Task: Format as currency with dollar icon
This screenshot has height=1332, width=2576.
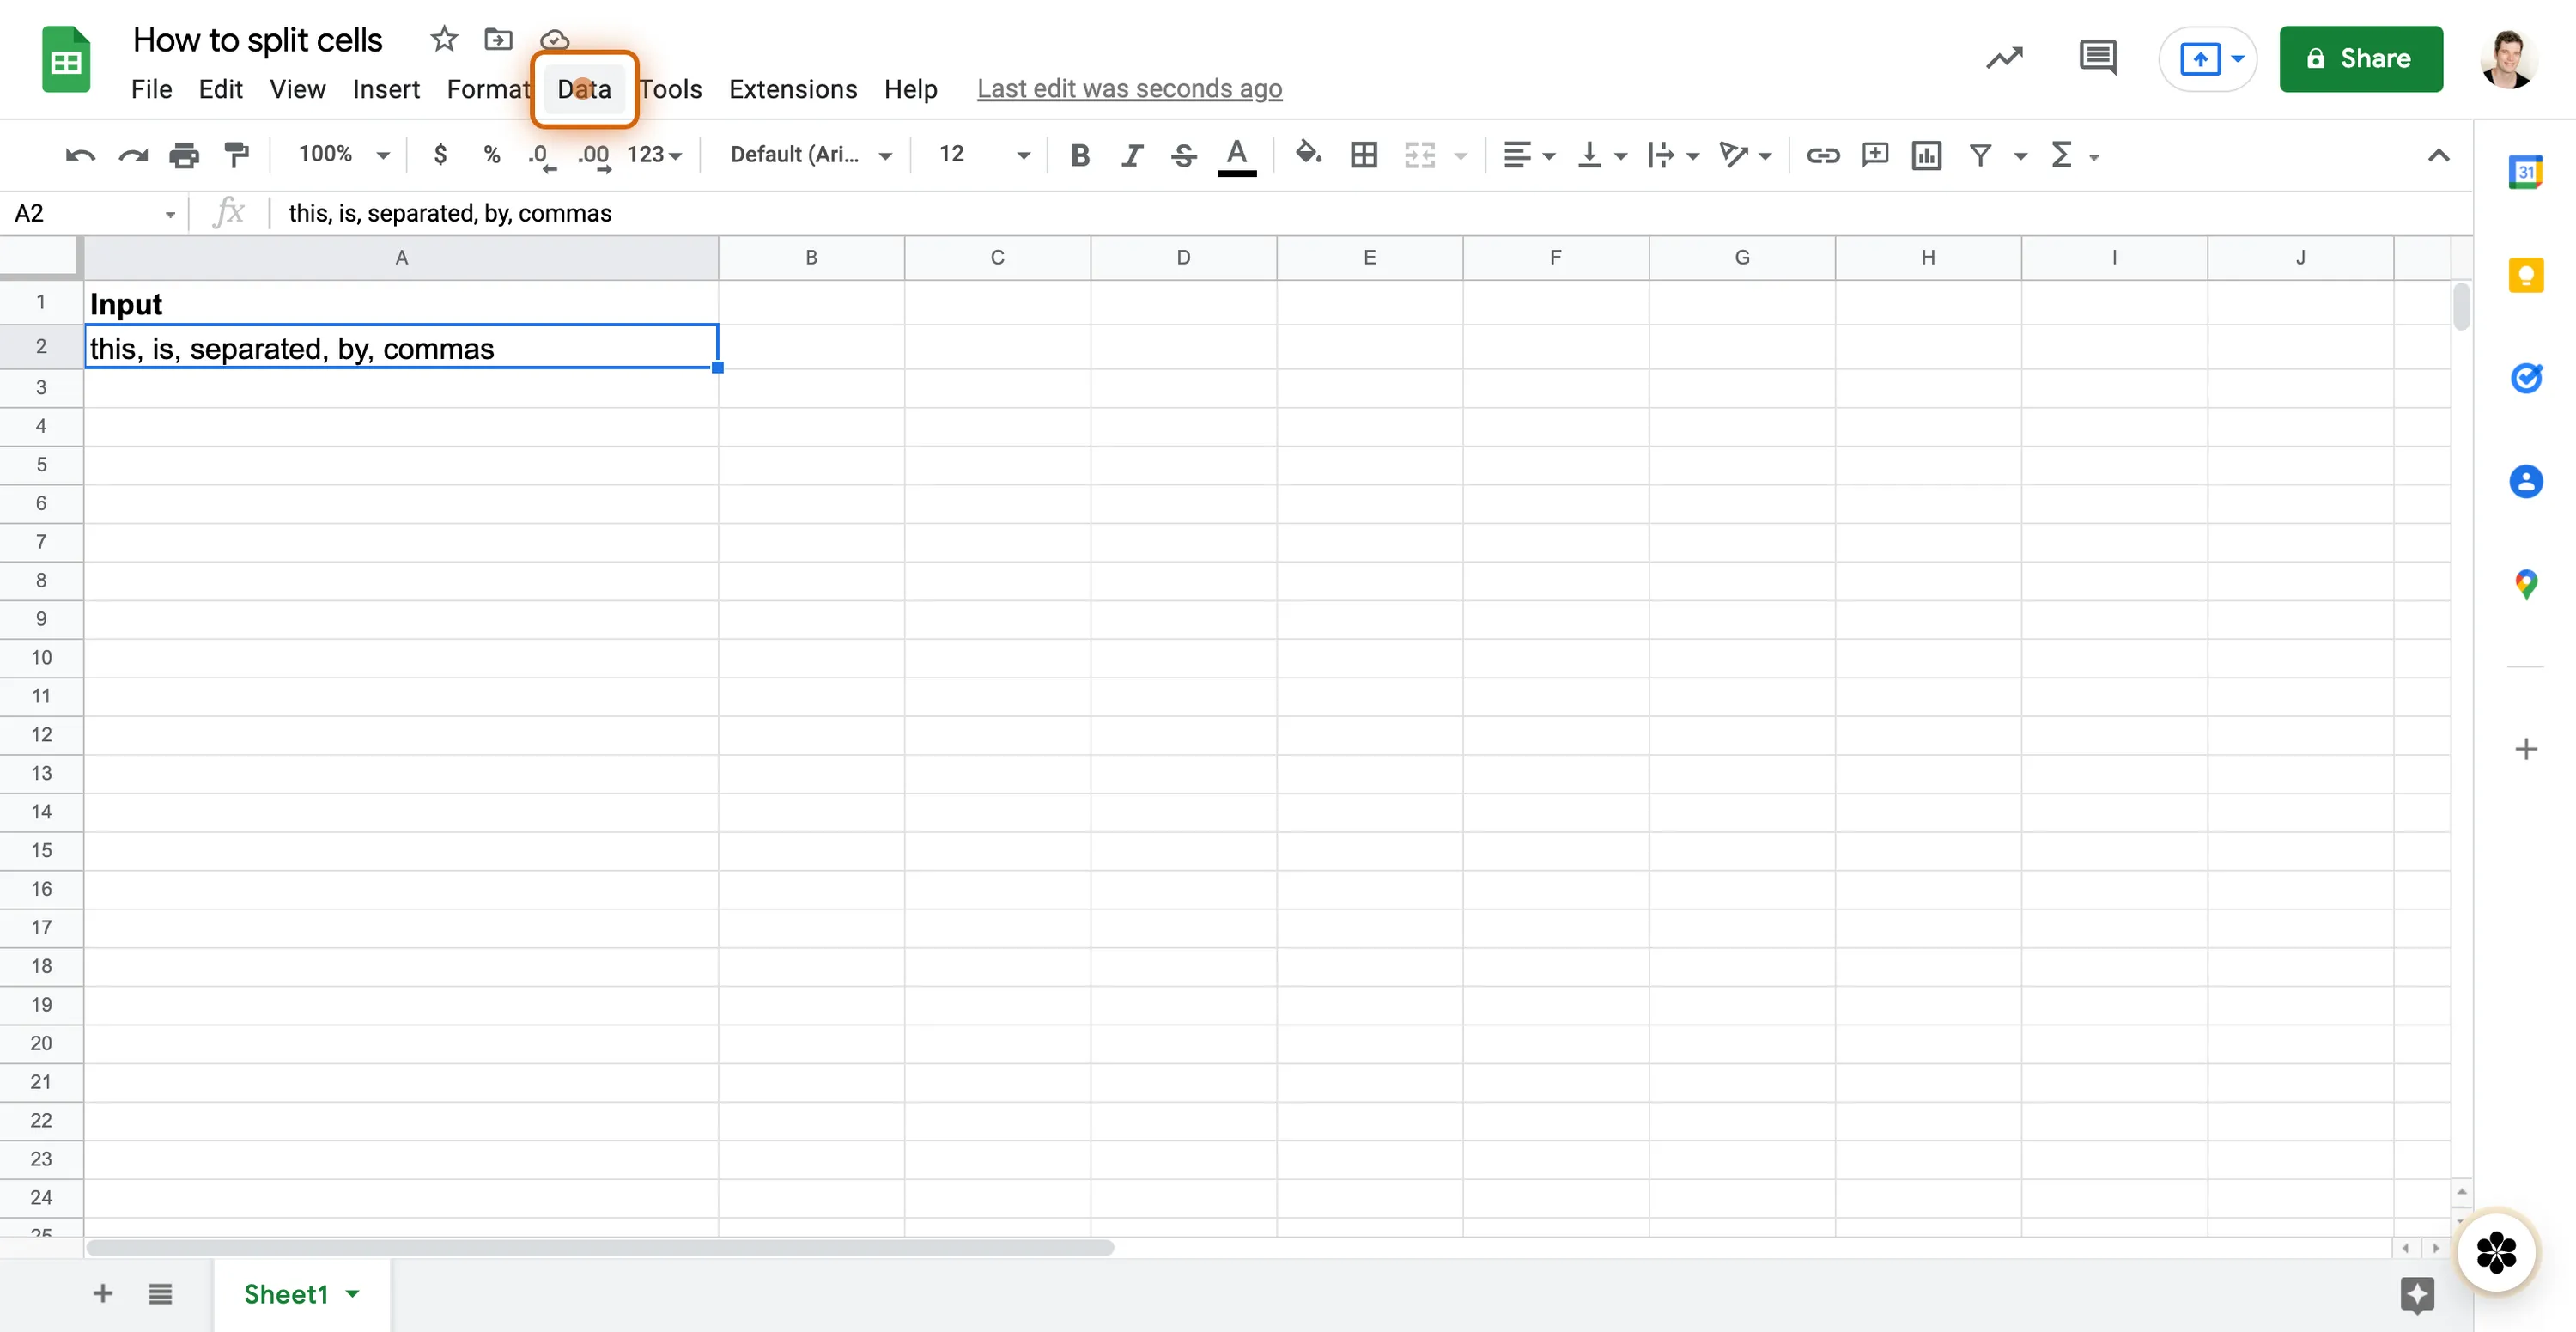Action: click(440, 155)
